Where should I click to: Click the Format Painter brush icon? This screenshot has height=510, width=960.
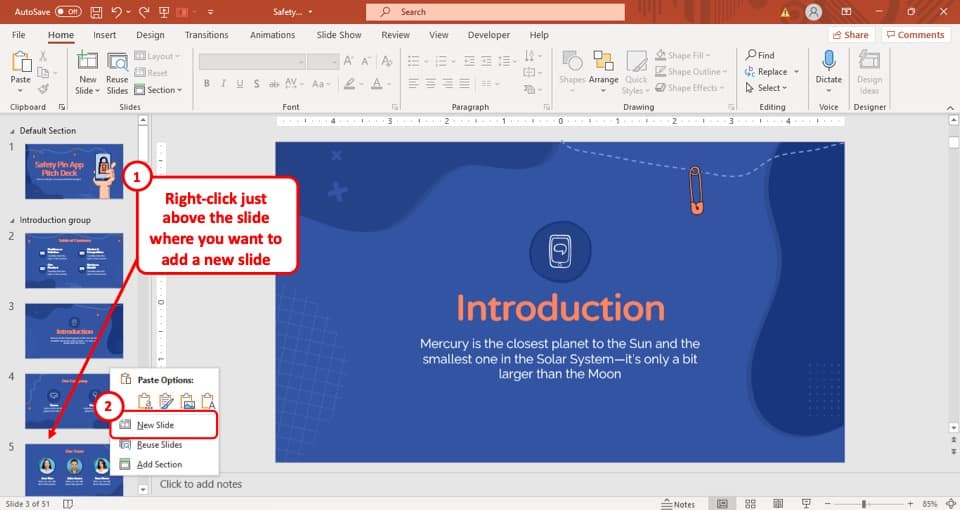tap(43, 89)
